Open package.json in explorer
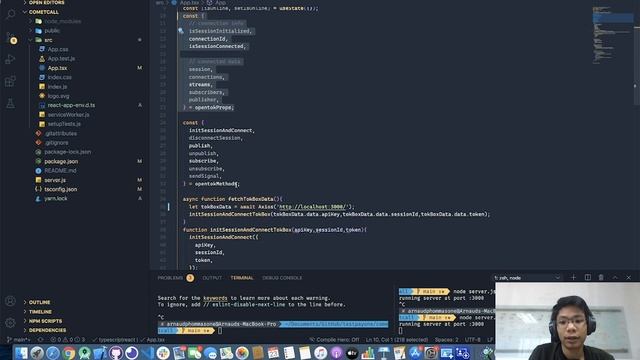 (61, 161)
